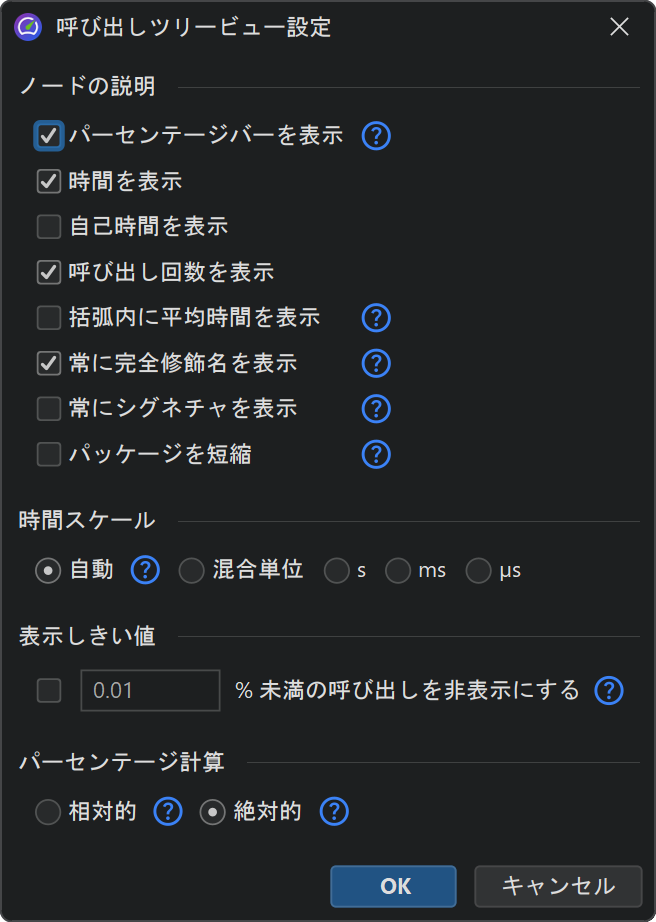Enable the threshold checkbox under 表示しきい値
656x922 pixels.
[x=49, y=690]
